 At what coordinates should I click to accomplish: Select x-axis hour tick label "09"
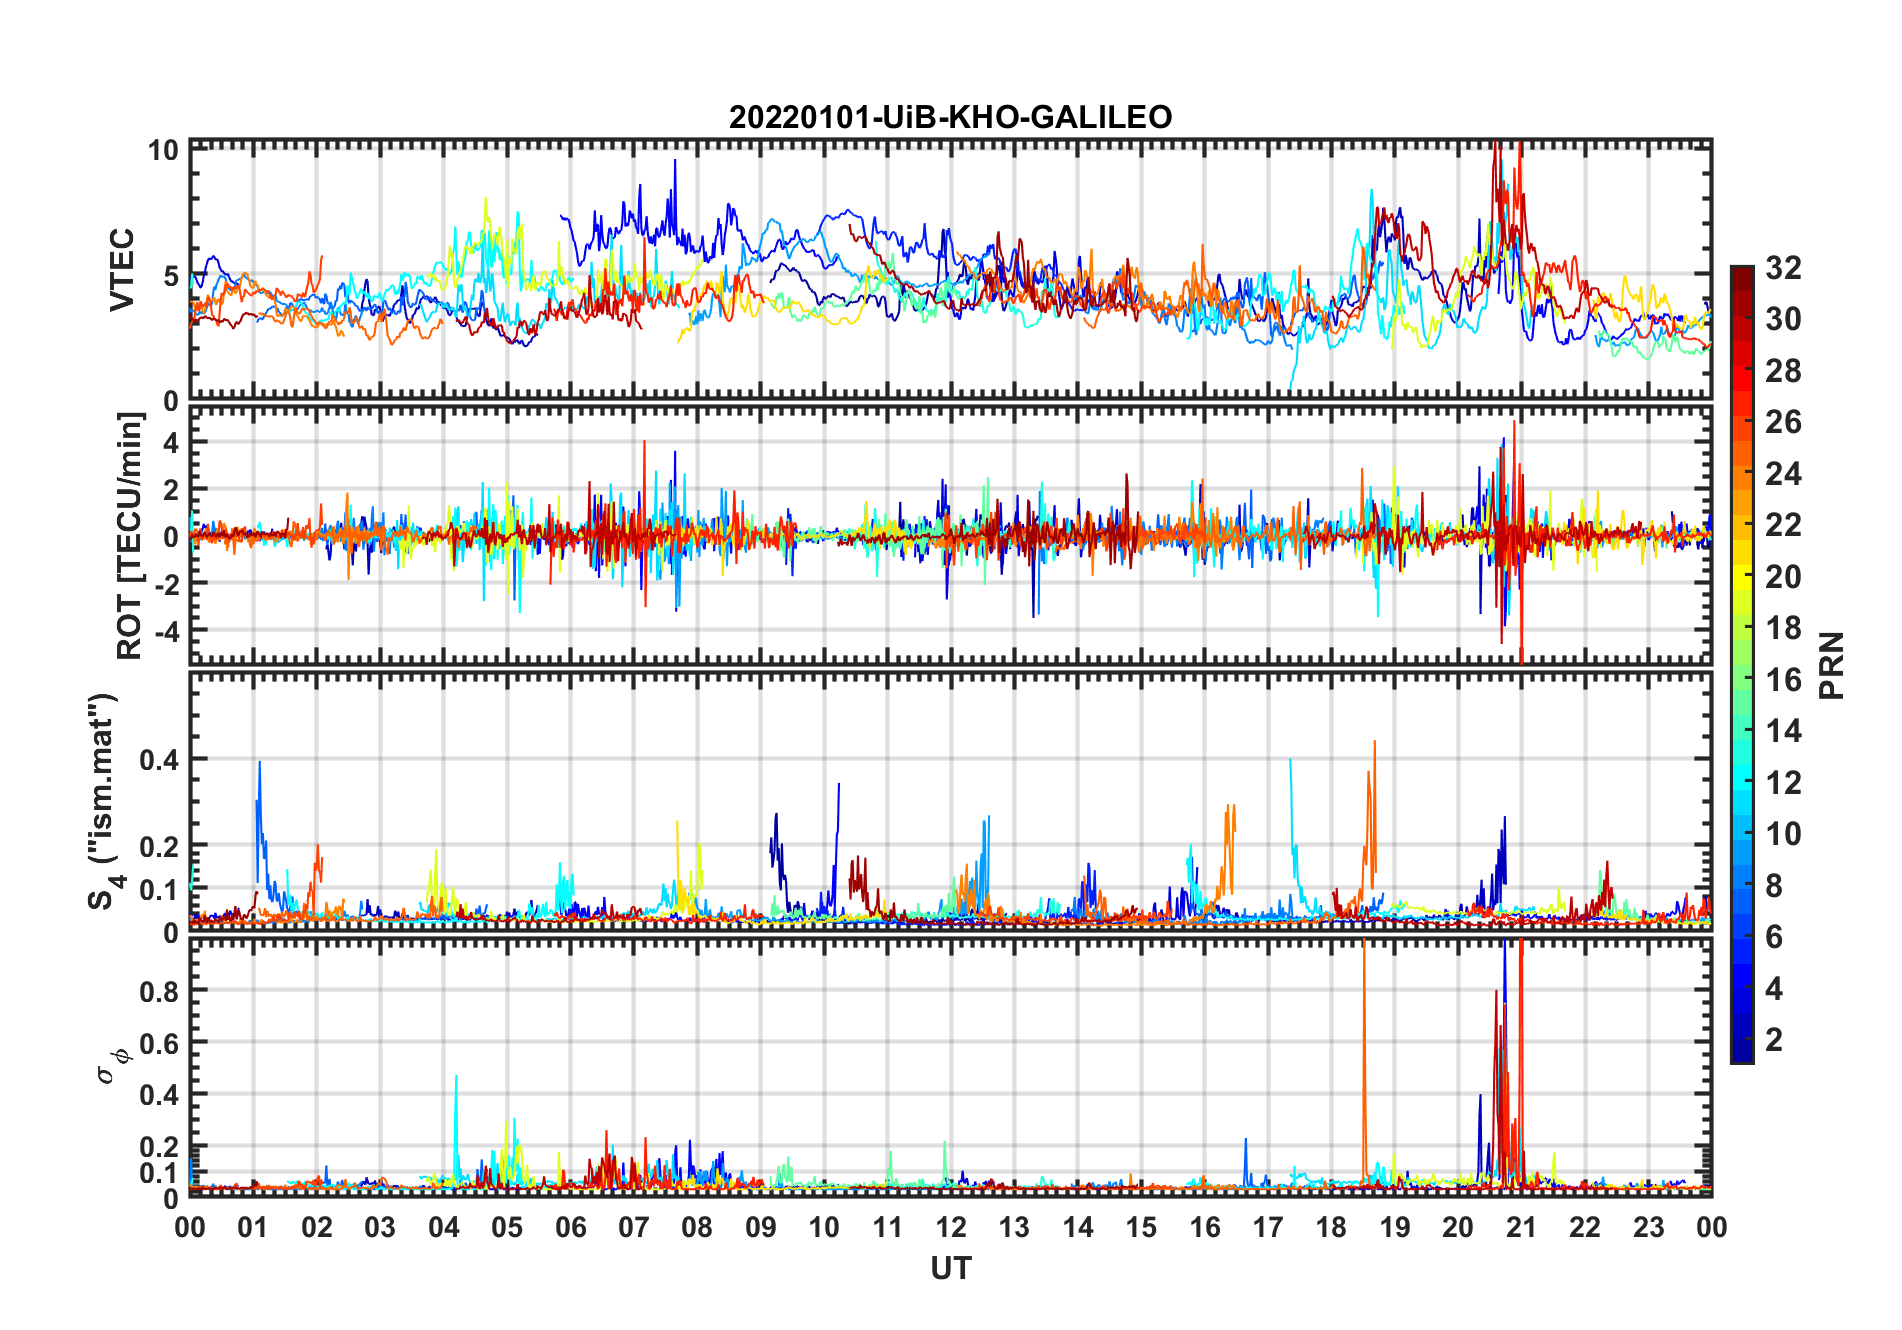click(x=760, y=1228)
